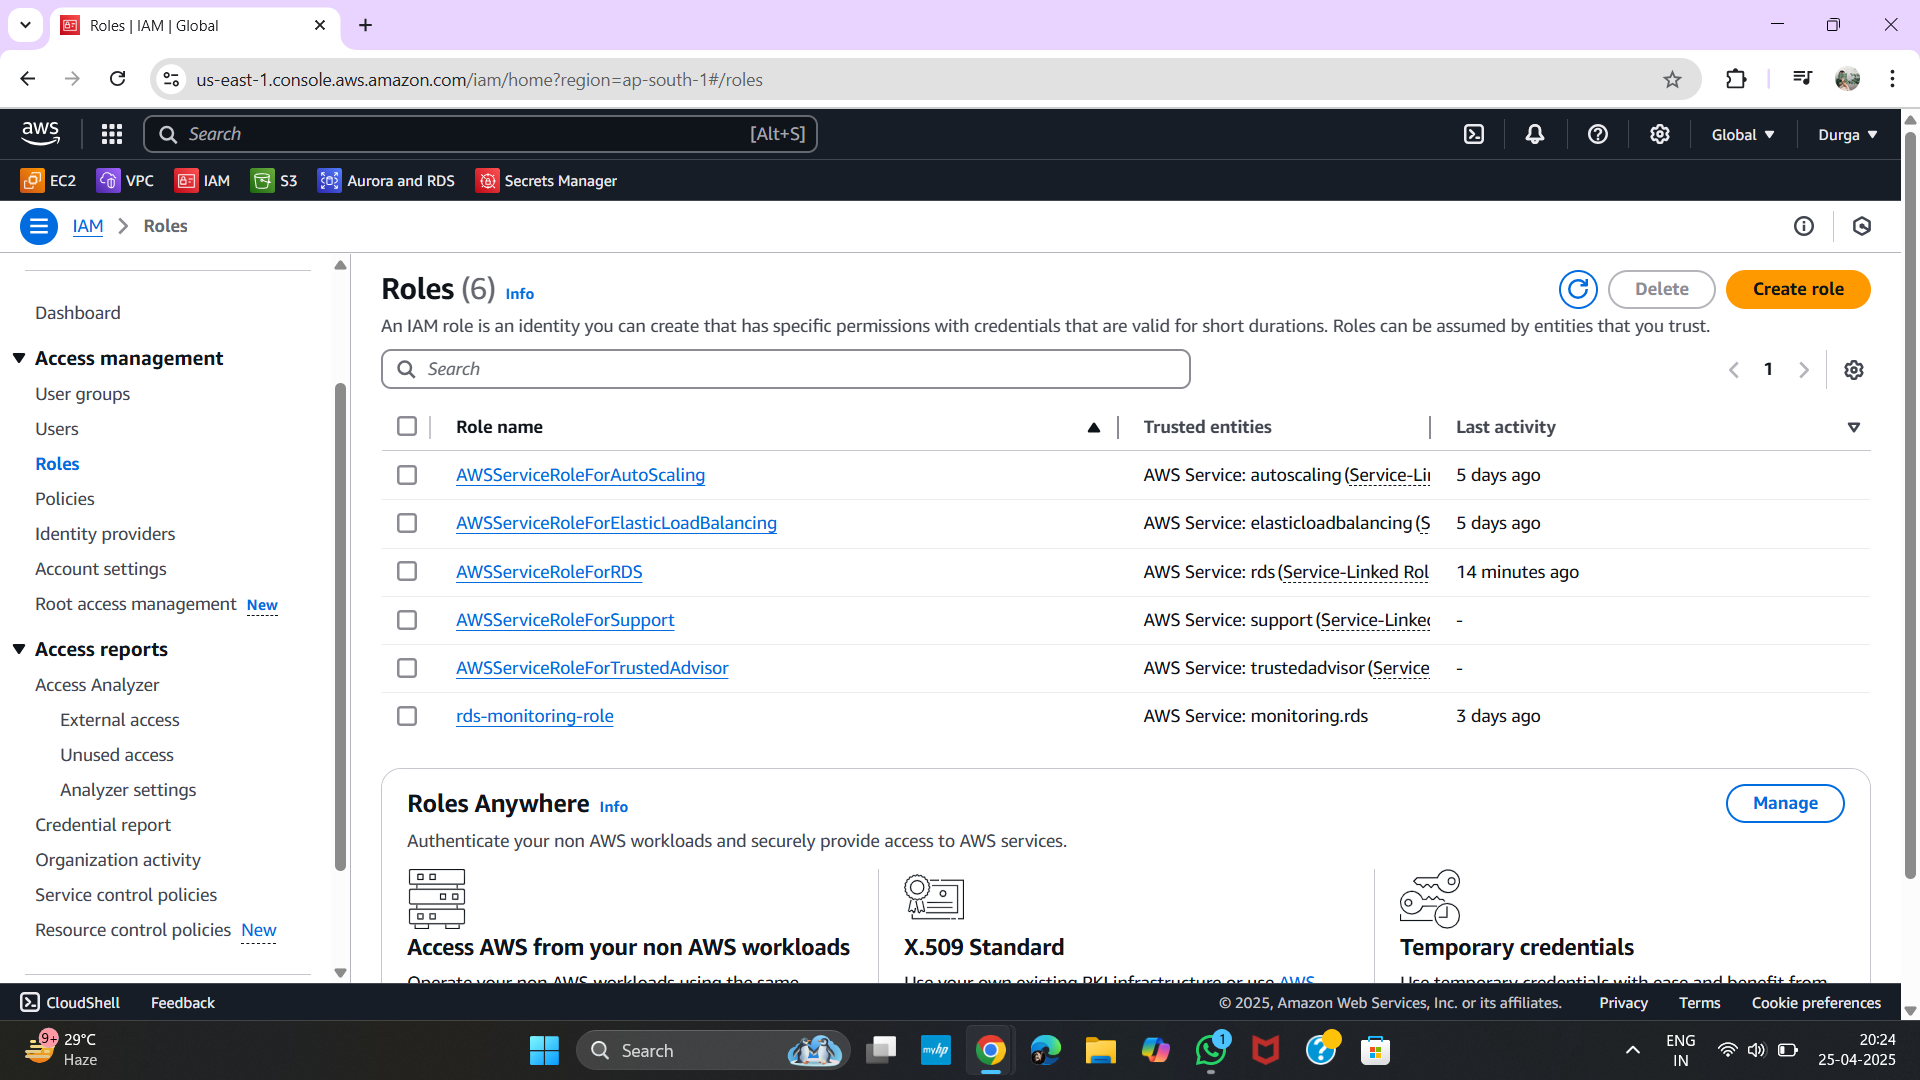Go to IAM Dashboard in sidebar
Viewport: 1920px width, 1080px height.
tap(78, 313)
